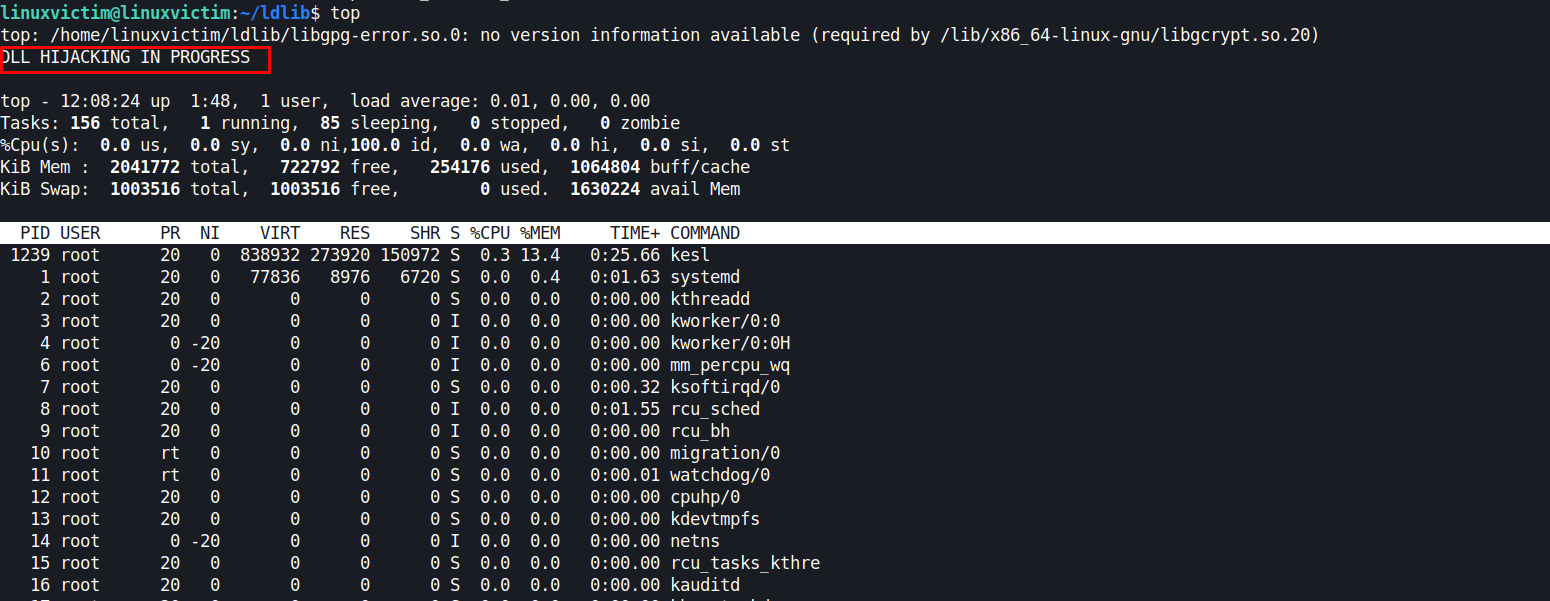Image resolution: width=1550 pixels, height=601 pixels.
Task: Click the kesl process row
Action: 690,254
